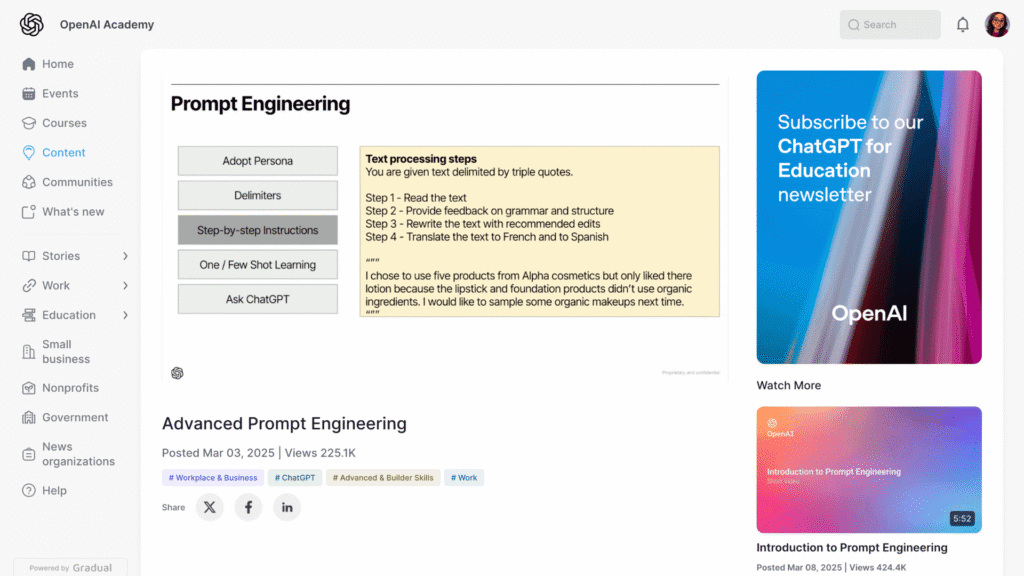Click the ChatGPT hashtag tag
The width and height of the screenshot is (1024, 576).
pos(295,477)
